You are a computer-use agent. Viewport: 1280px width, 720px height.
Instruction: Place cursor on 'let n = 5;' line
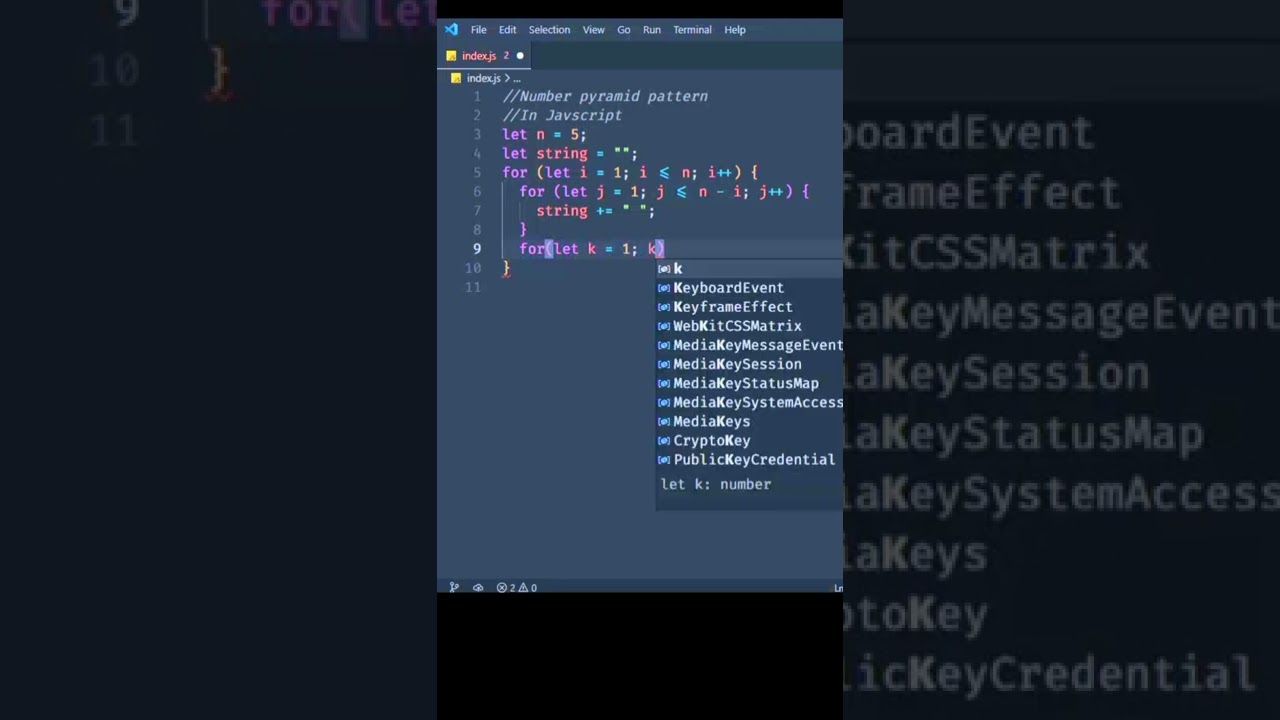coord(545,134)
